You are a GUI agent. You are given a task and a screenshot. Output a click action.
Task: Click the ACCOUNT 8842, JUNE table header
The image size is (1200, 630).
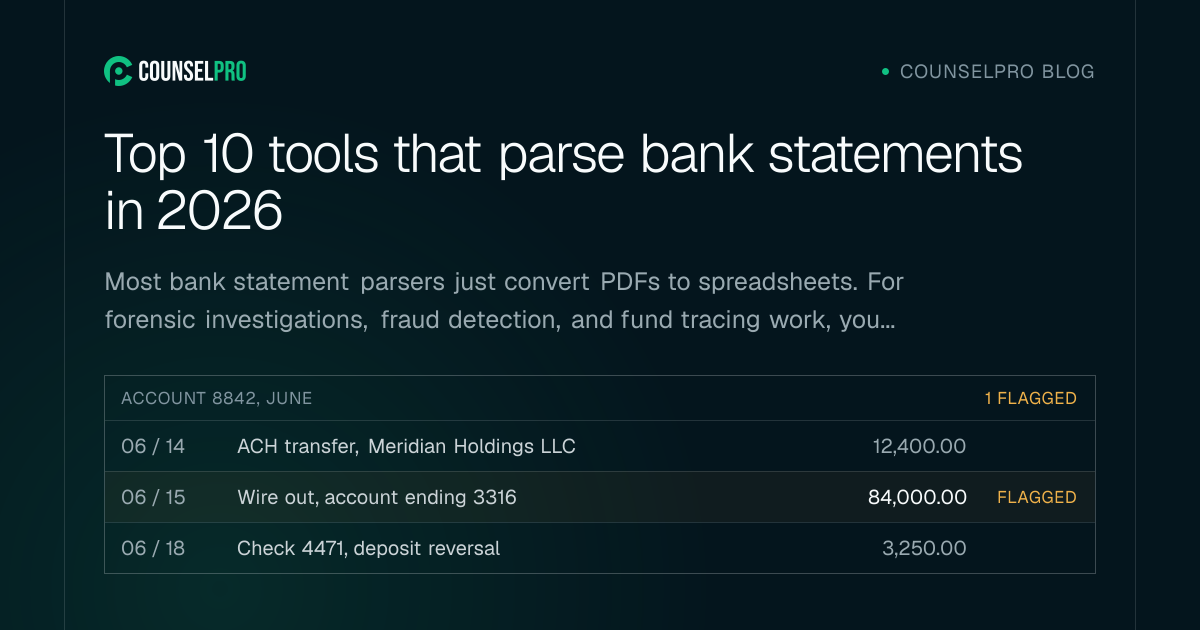click(x=217, y=398)
